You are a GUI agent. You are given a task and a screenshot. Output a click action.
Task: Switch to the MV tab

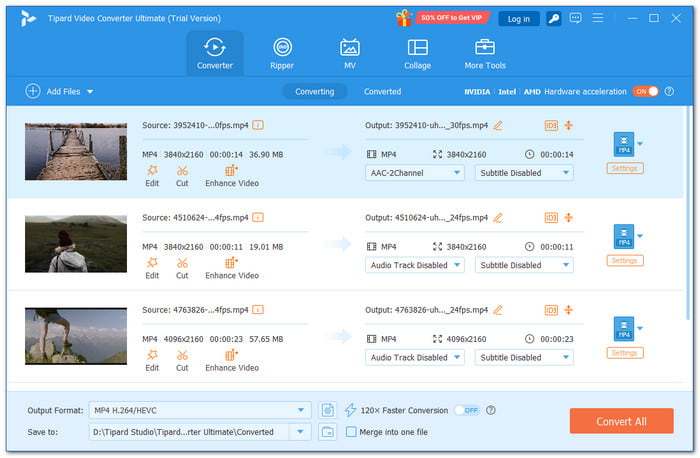(x=350, y=54)
